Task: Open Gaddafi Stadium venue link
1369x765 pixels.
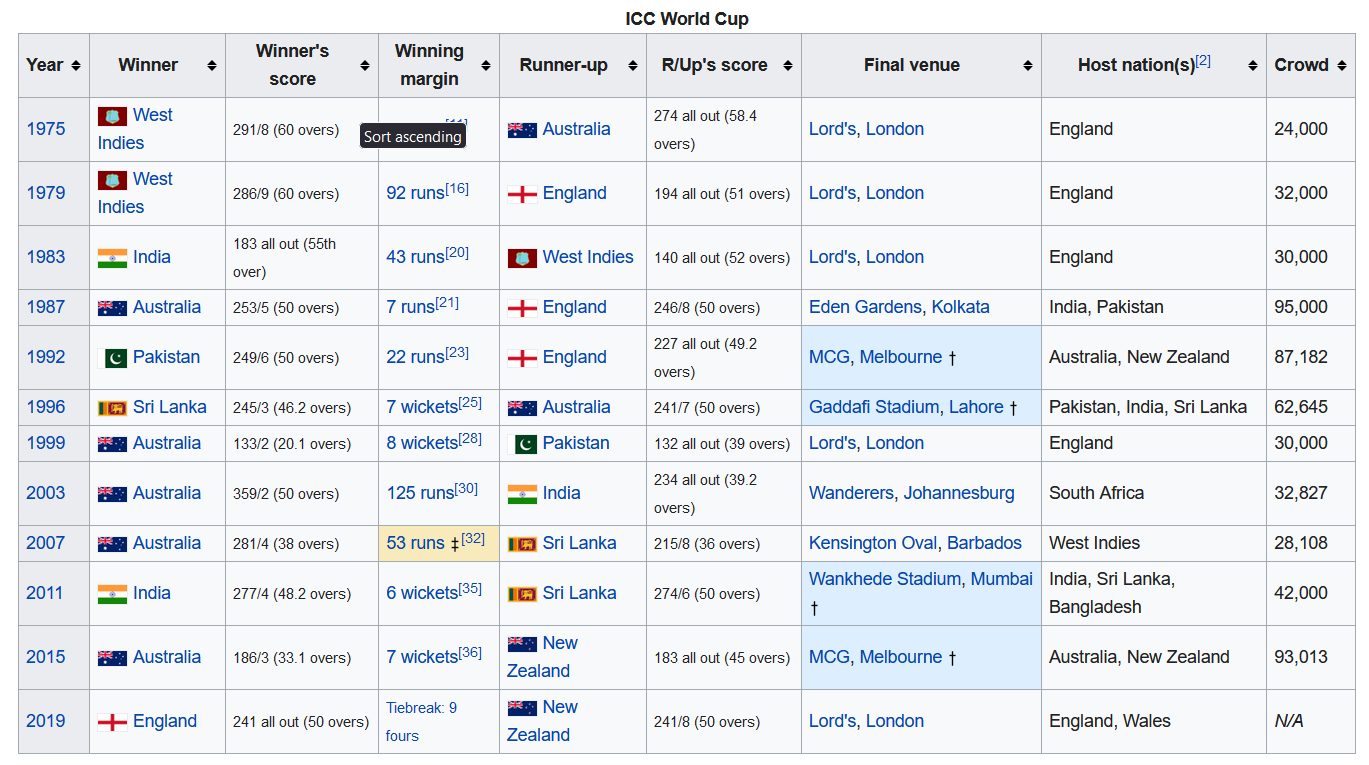Action: (x=874, y=407)
